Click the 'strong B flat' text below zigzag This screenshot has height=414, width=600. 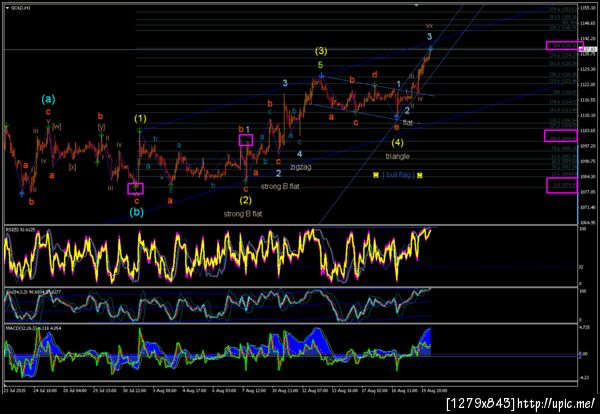[280, 186]
